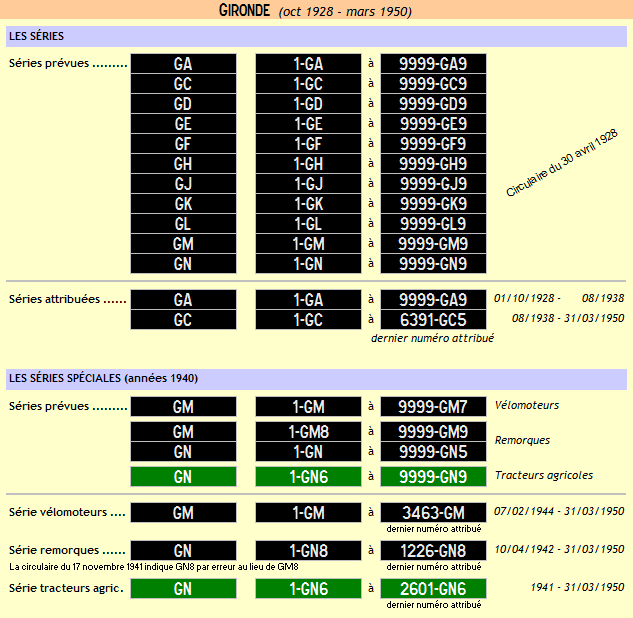Viewport: 633px width, 618px height.
Task: Click the 1-GE start plate
Action: (x=308, y=124)
